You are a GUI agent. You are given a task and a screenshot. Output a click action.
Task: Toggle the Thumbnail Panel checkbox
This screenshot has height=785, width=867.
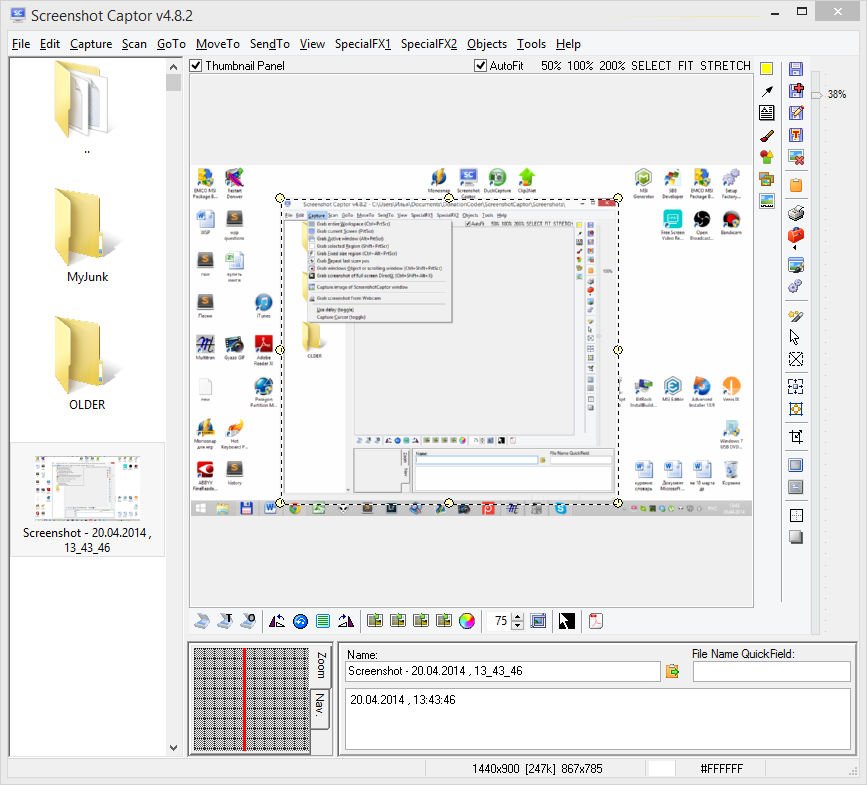(x=197, y=66)
